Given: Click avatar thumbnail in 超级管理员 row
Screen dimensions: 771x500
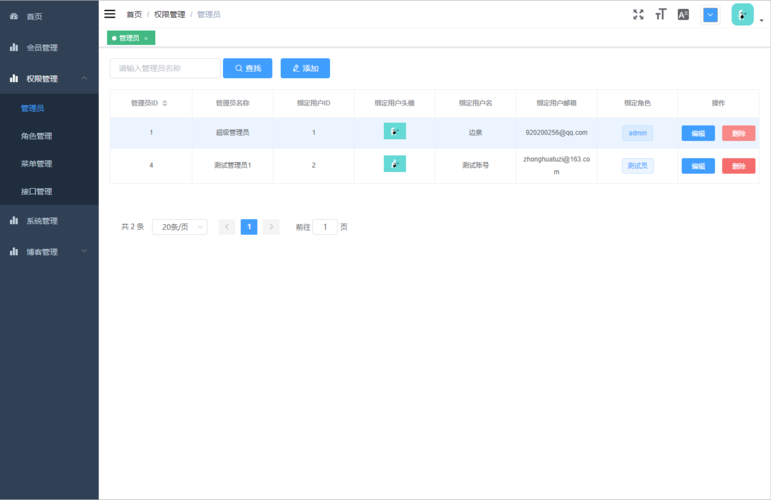Looking at the screenshot, I should pyautogui.click(x=394, y=131).
